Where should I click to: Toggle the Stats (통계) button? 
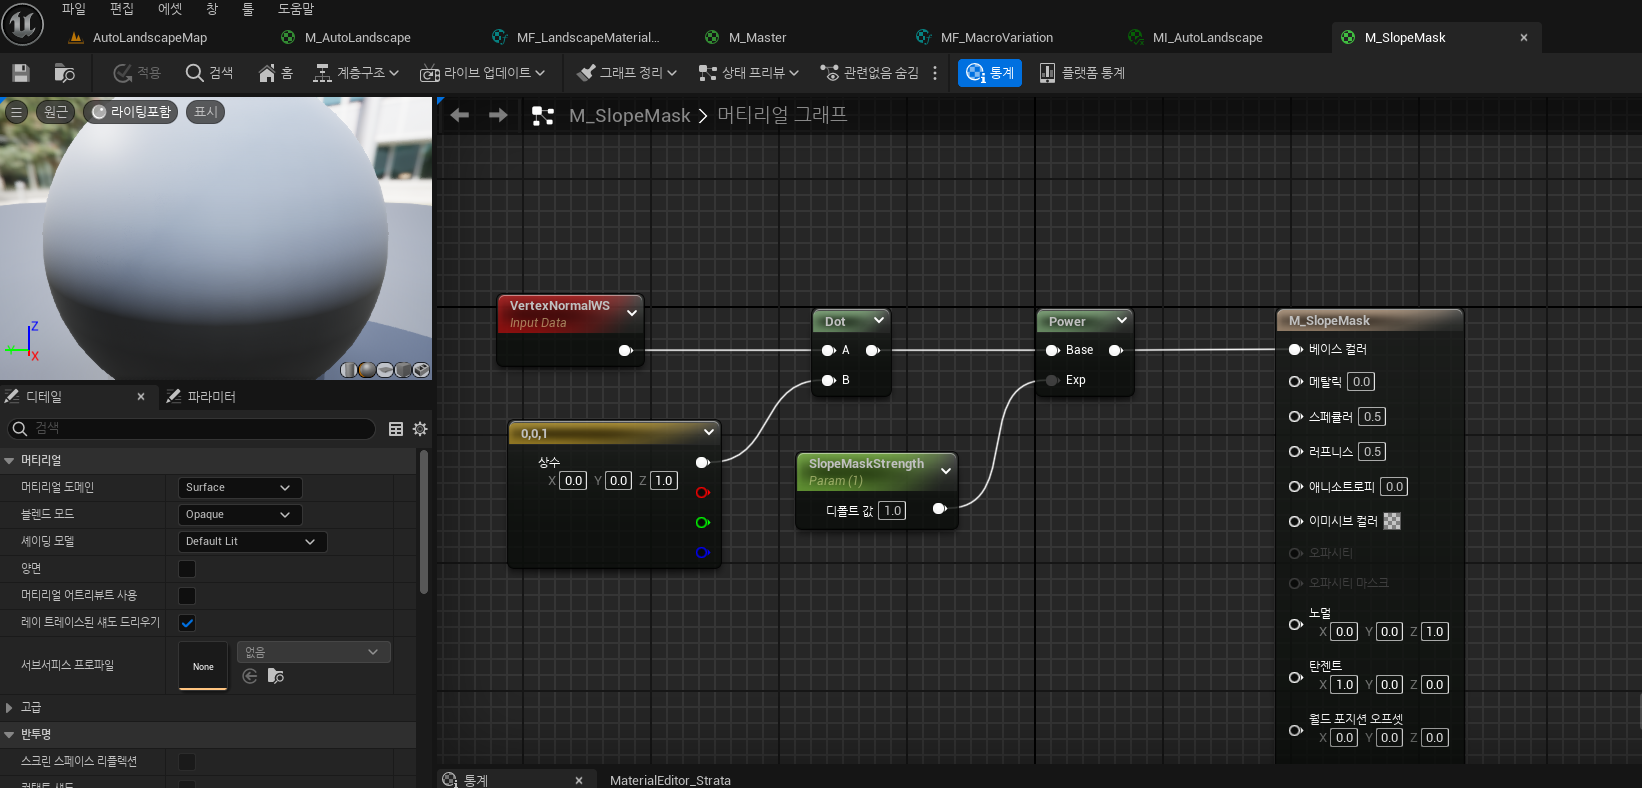990,73
